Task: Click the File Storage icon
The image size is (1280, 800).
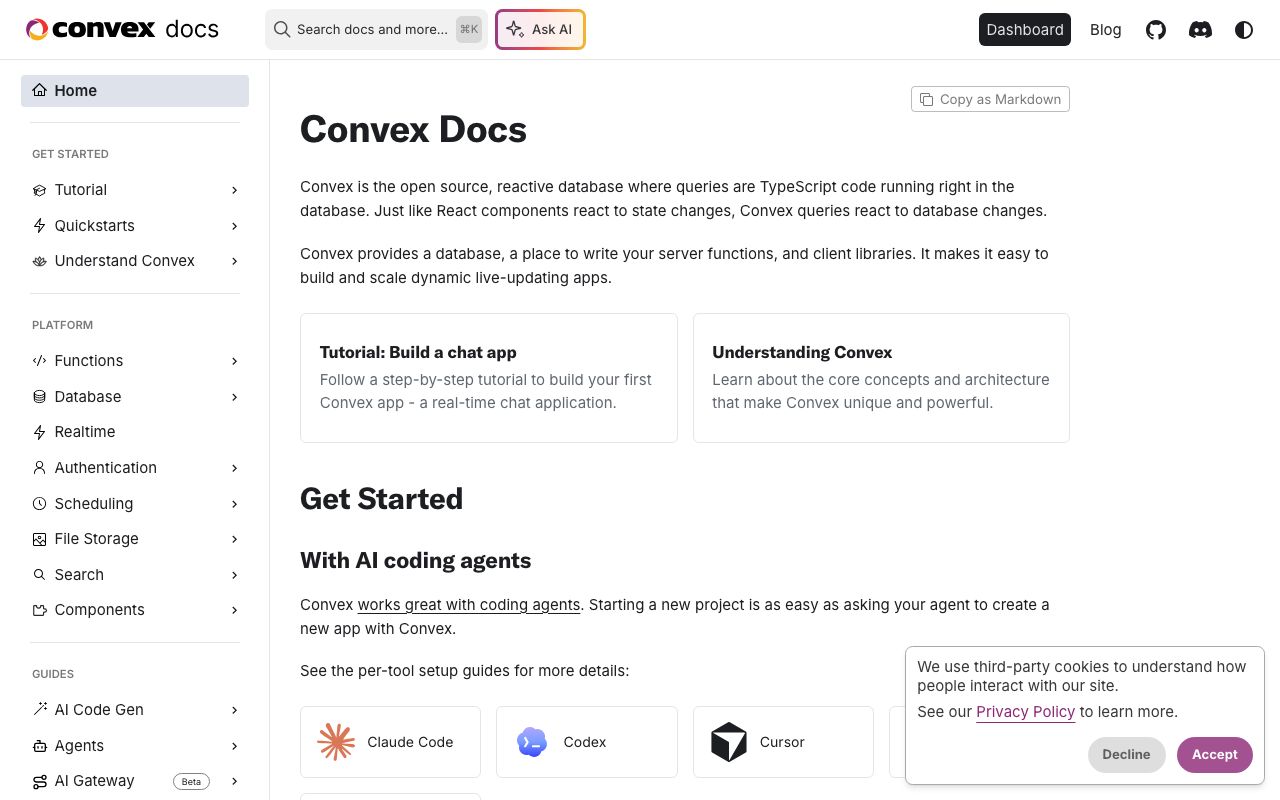Action: [40, 539]
